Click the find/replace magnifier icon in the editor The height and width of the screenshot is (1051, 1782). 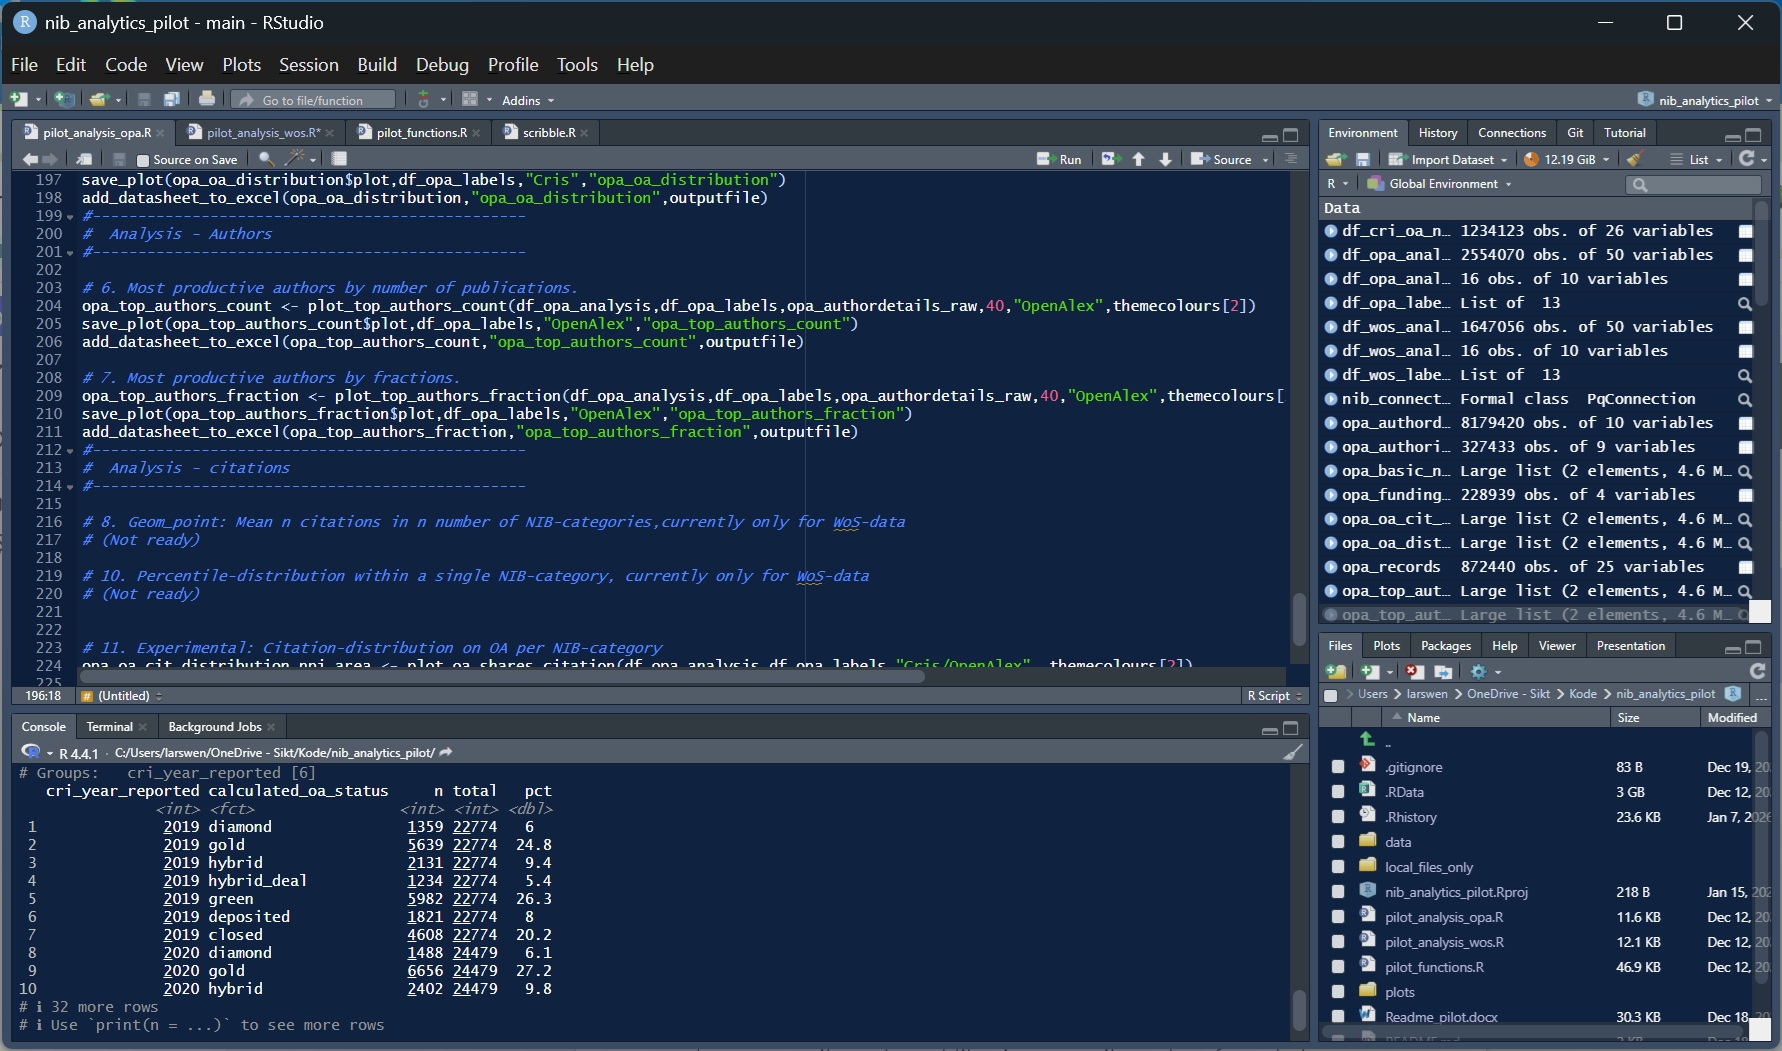pos(265,159)
